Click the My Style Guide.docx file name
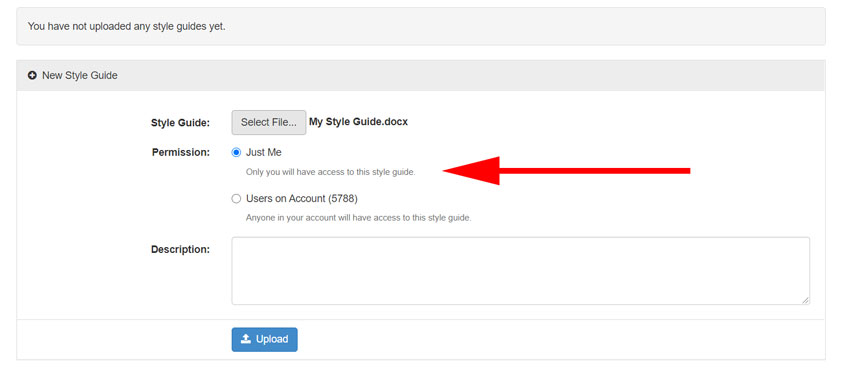Image resolution: width=848 pixels, height=370 pixels. point(359,122)
